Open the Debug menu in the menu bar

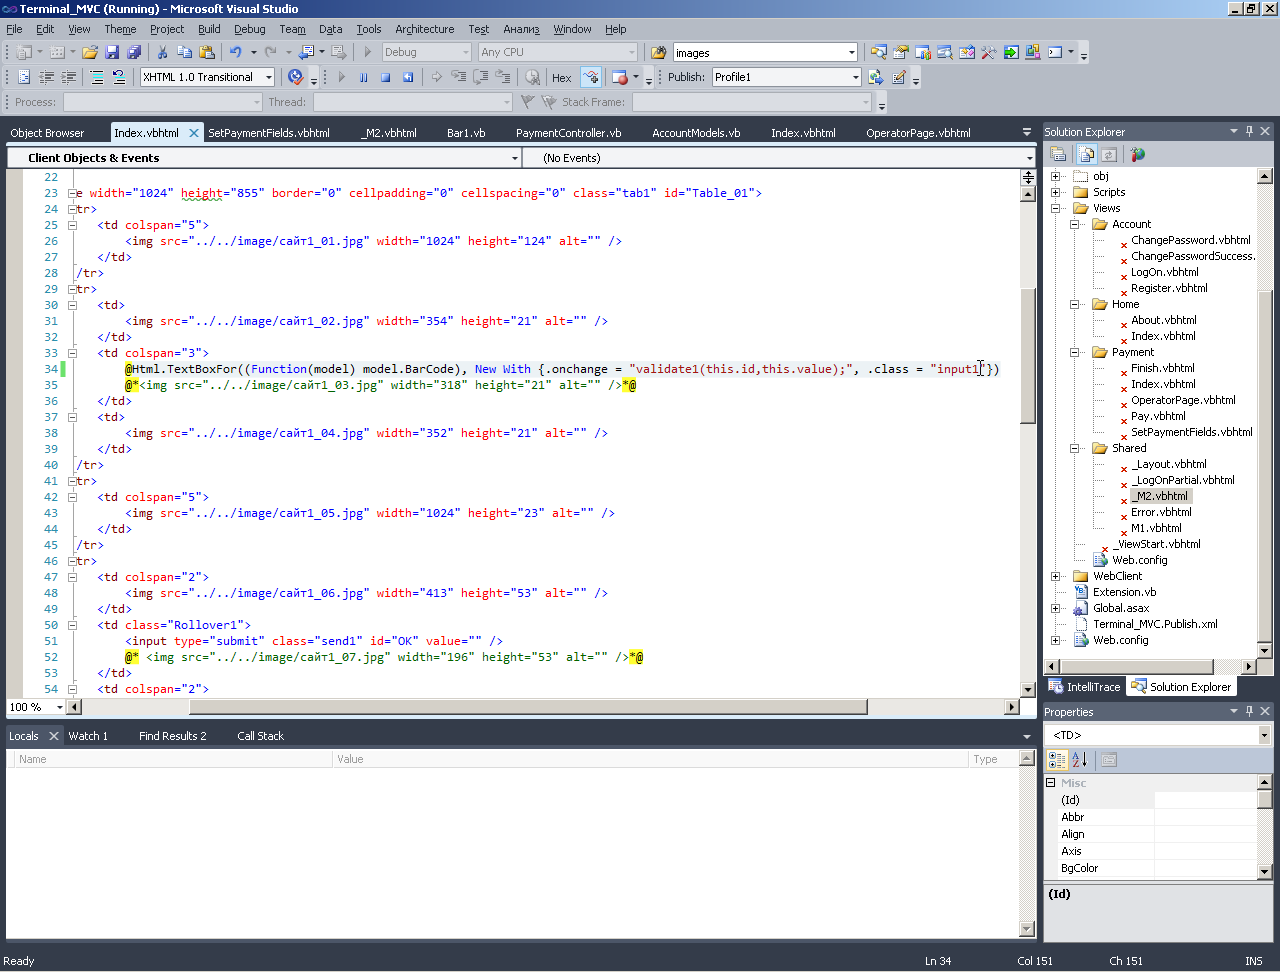tap(249, 29)
